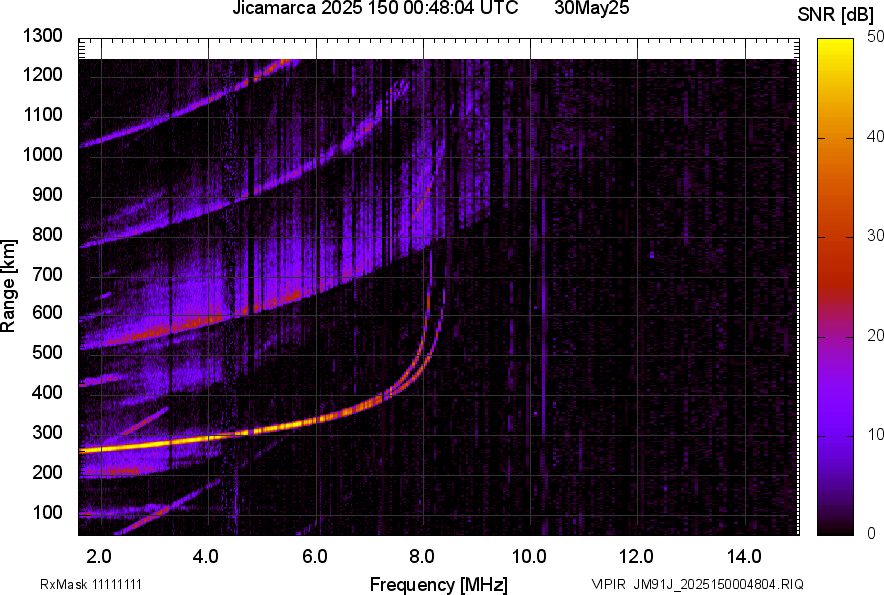This screenshot has width=884, height=595.
Task: Click the colorbar tick value '30'
Action: [875, 235]
